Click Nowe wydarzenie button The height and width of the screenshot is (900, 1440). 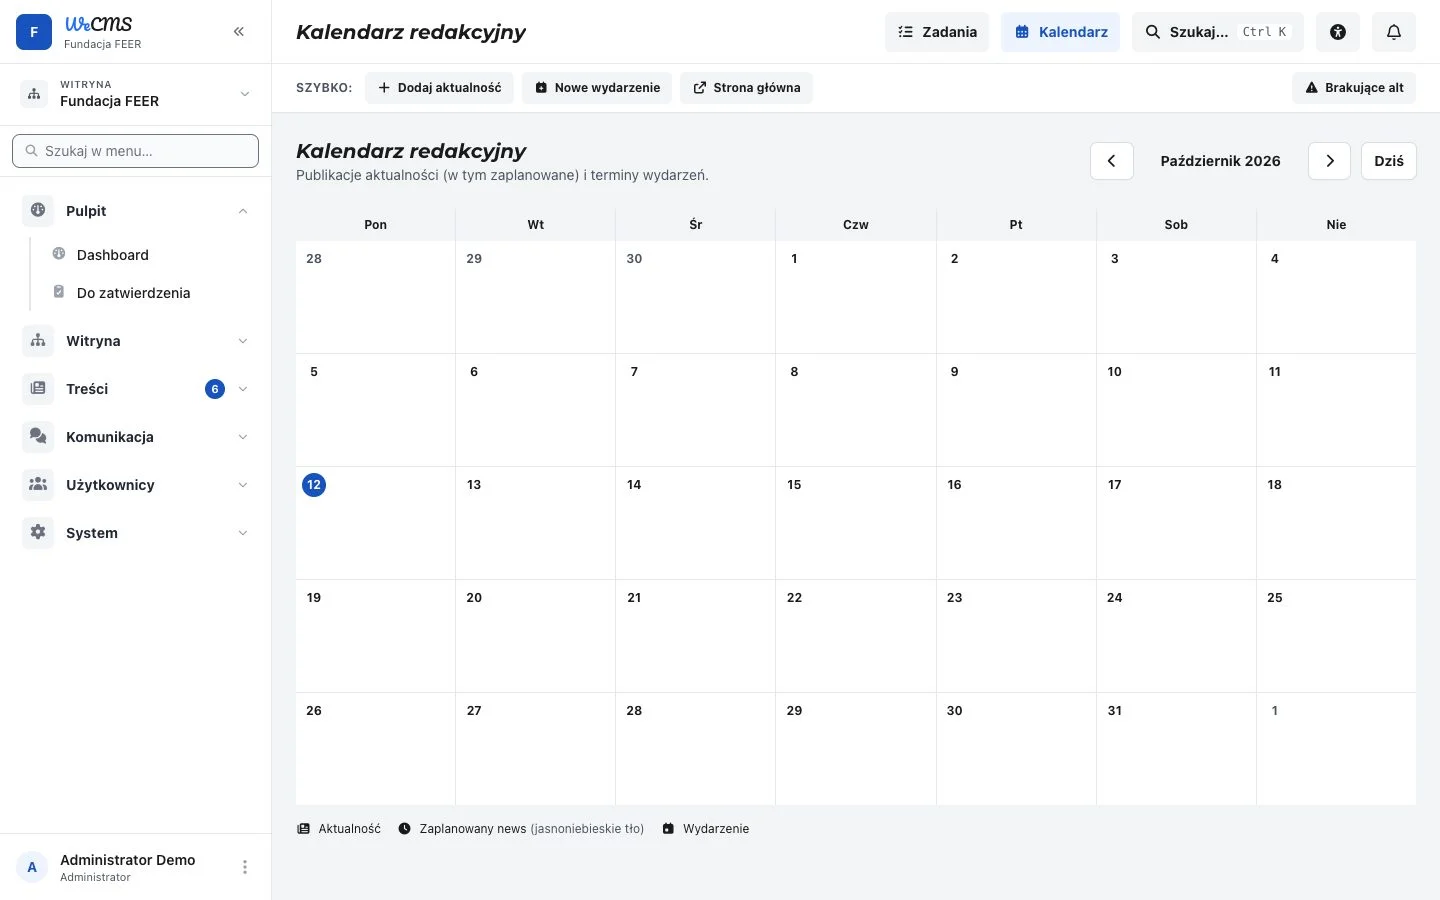click(597, 88)
